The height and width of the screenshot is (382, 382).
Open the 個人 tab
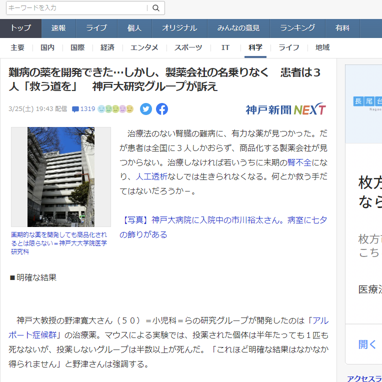[x=135, y=28]
